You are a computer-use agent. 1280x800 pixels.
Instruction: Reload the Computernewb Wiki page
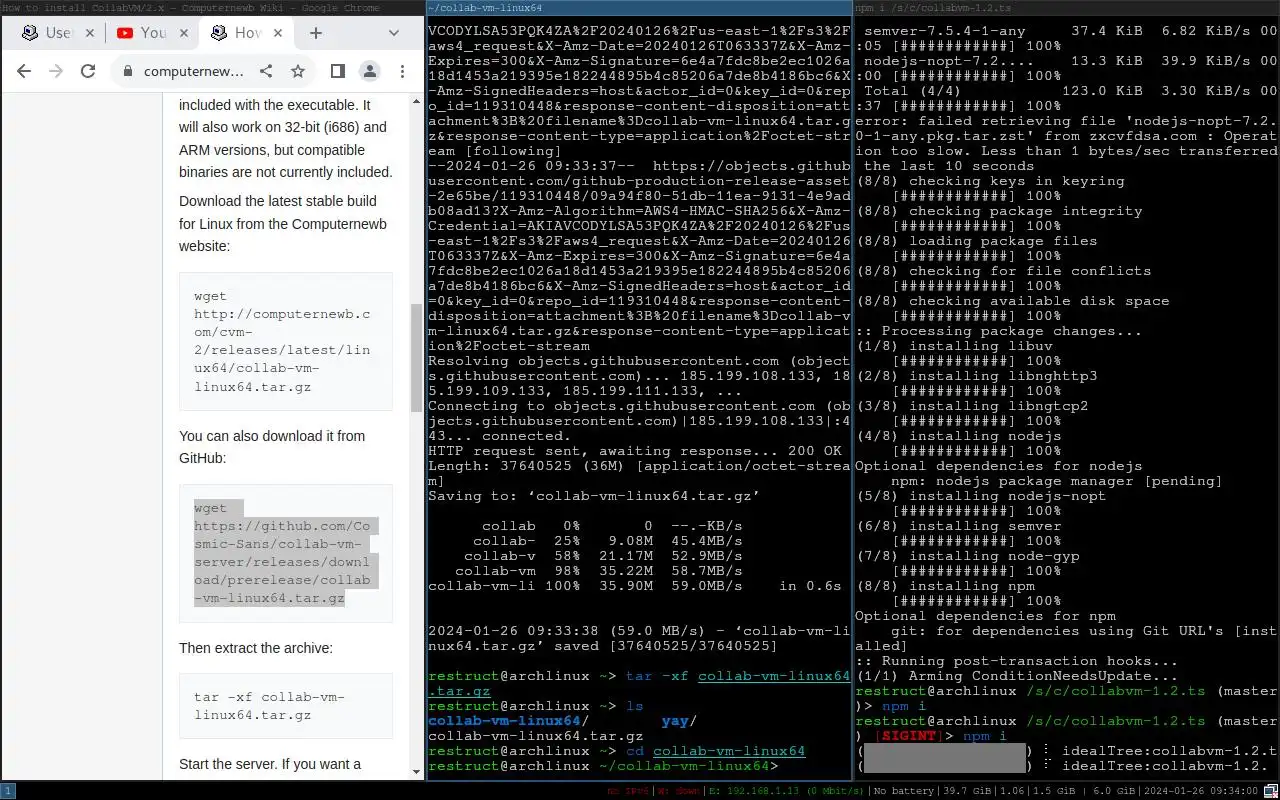pos(88,71)
